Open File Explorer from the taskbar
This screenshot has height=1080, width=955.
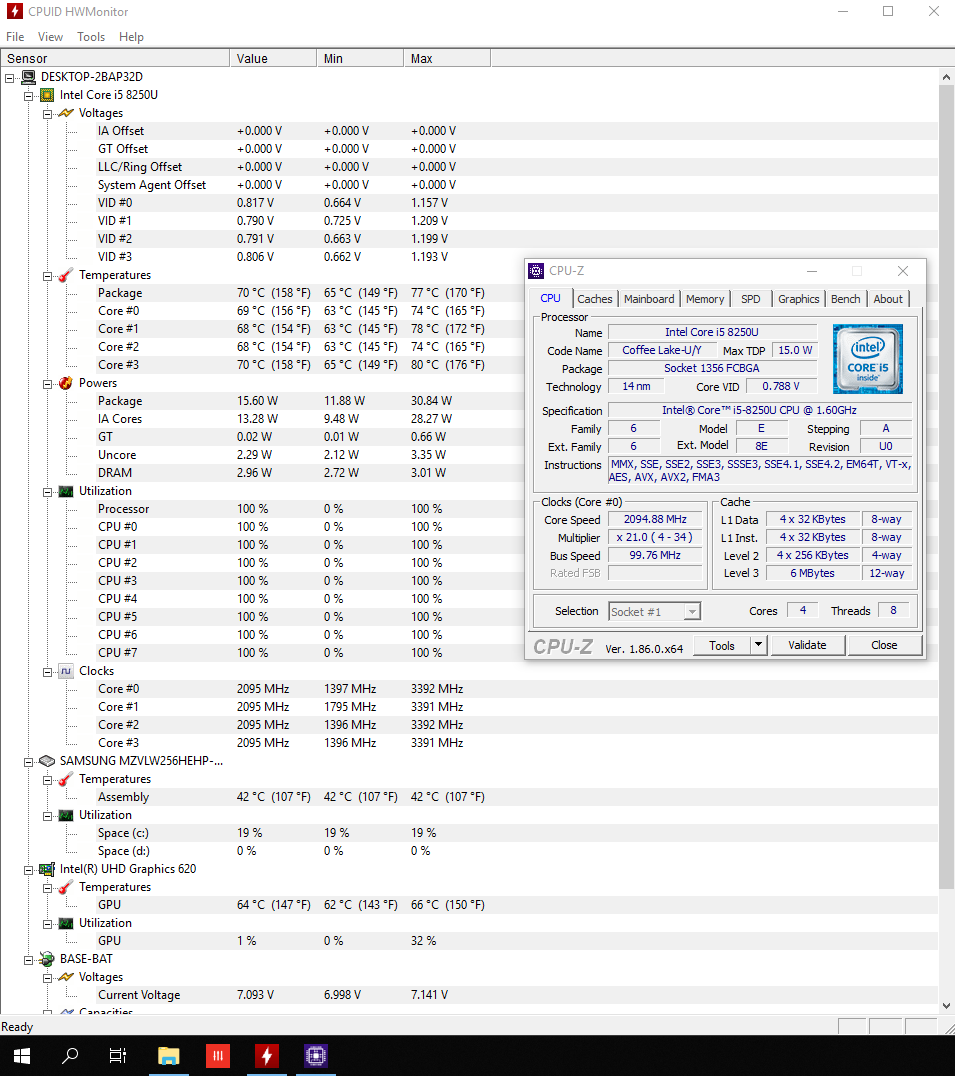click(168, 1055)
